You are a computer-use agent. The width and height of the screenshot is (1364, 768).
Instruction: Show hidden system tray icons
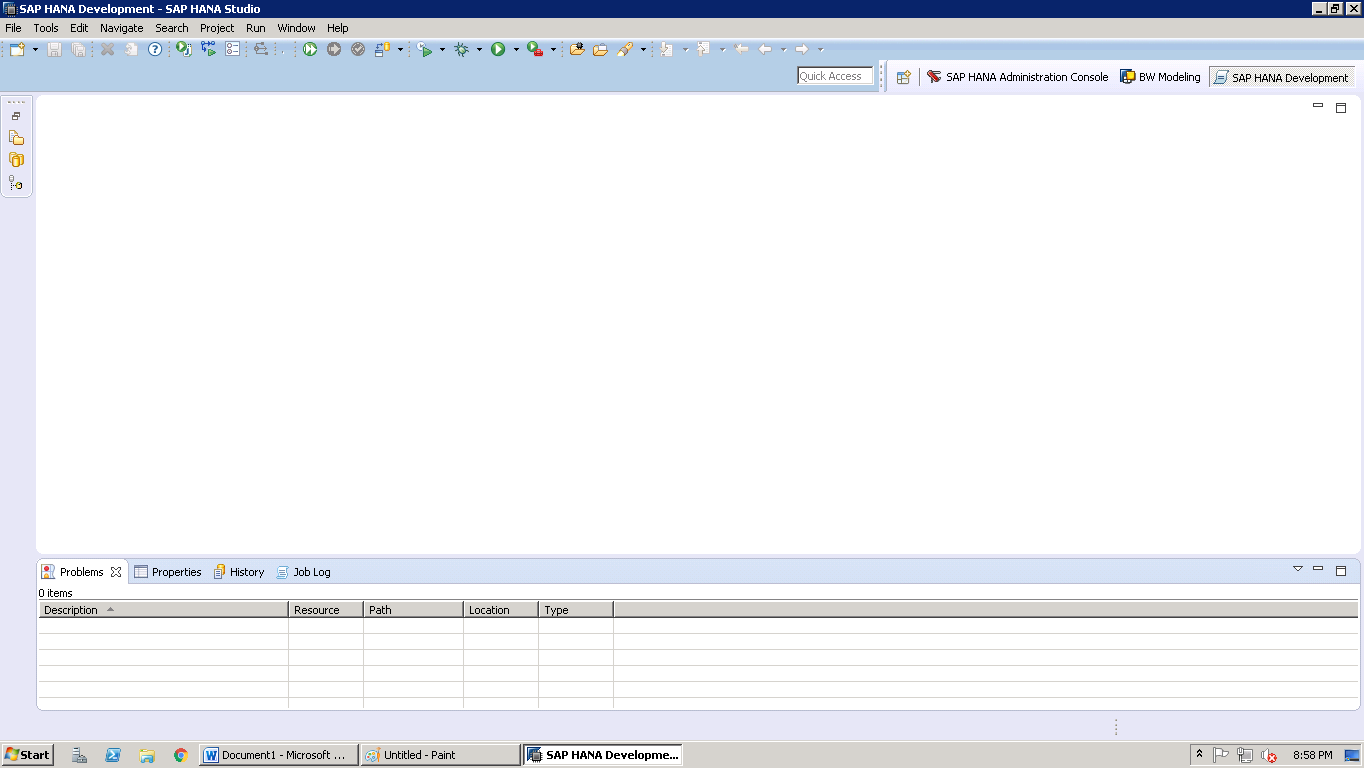1199,755
